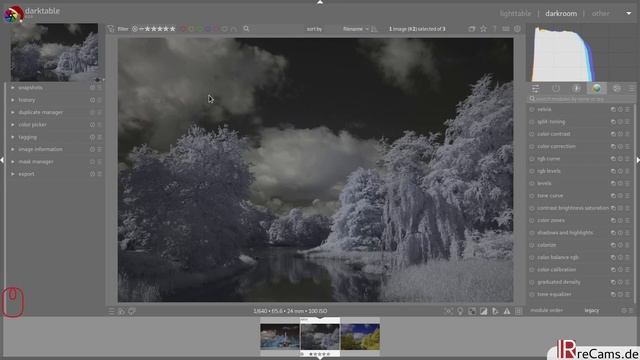
Task: Select the blue color label filter
Action: pos(208,29)
